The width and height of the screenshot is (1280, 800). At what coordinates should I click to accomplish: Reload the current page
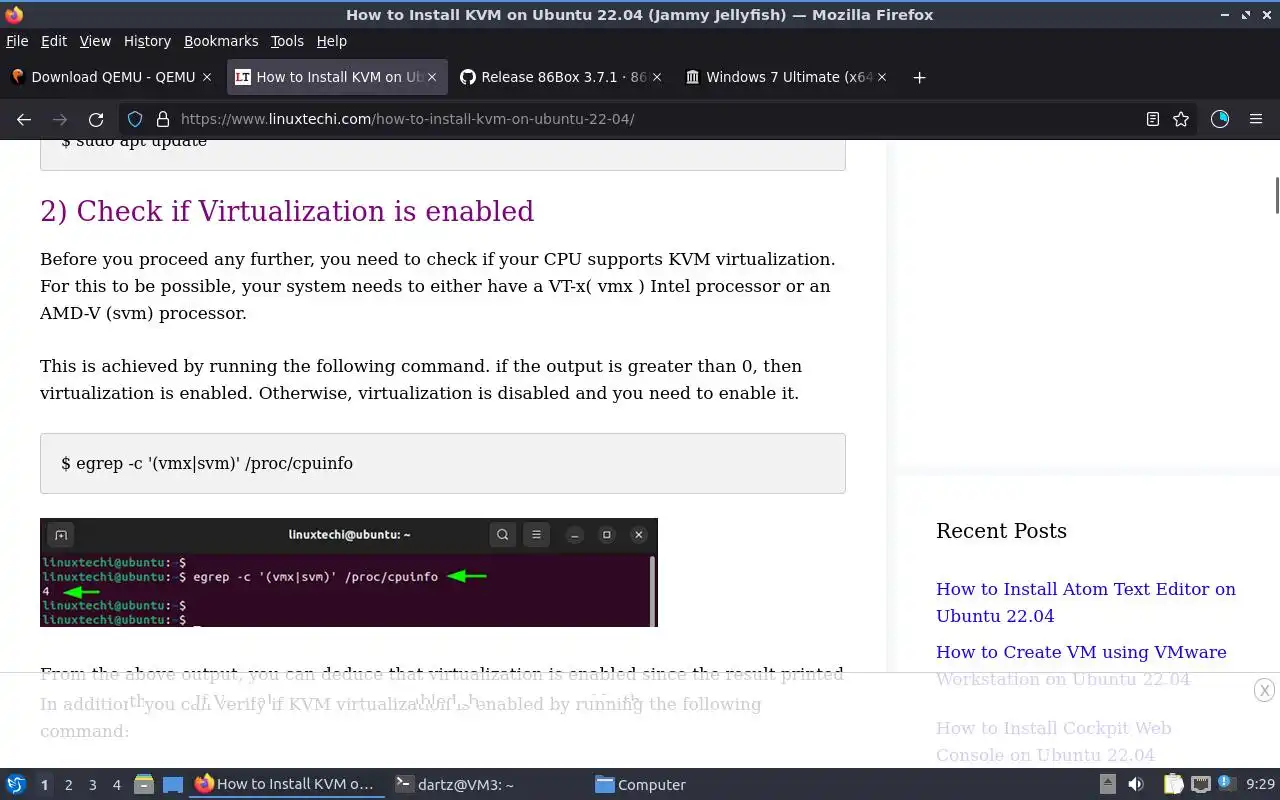tap(96, 119)
